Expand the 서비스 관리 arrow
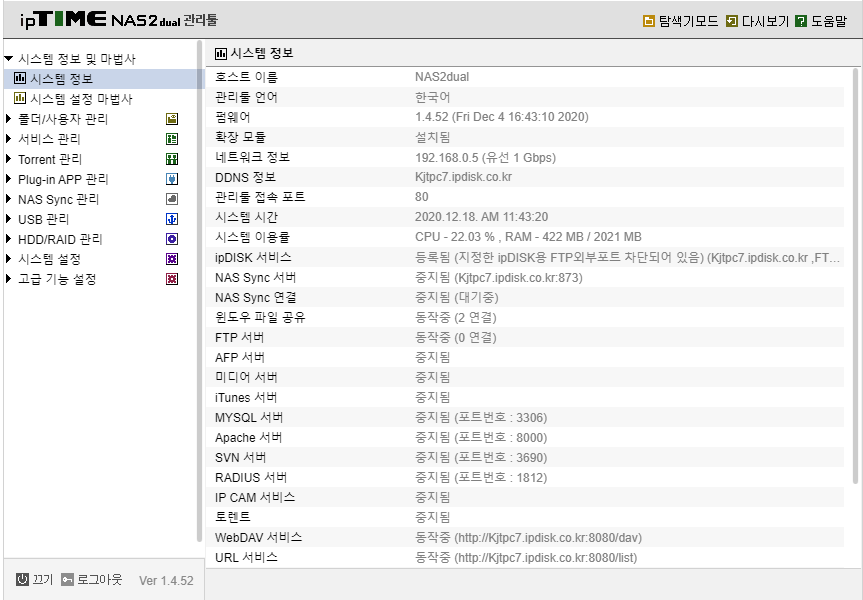863x600 pixels. 8,139
